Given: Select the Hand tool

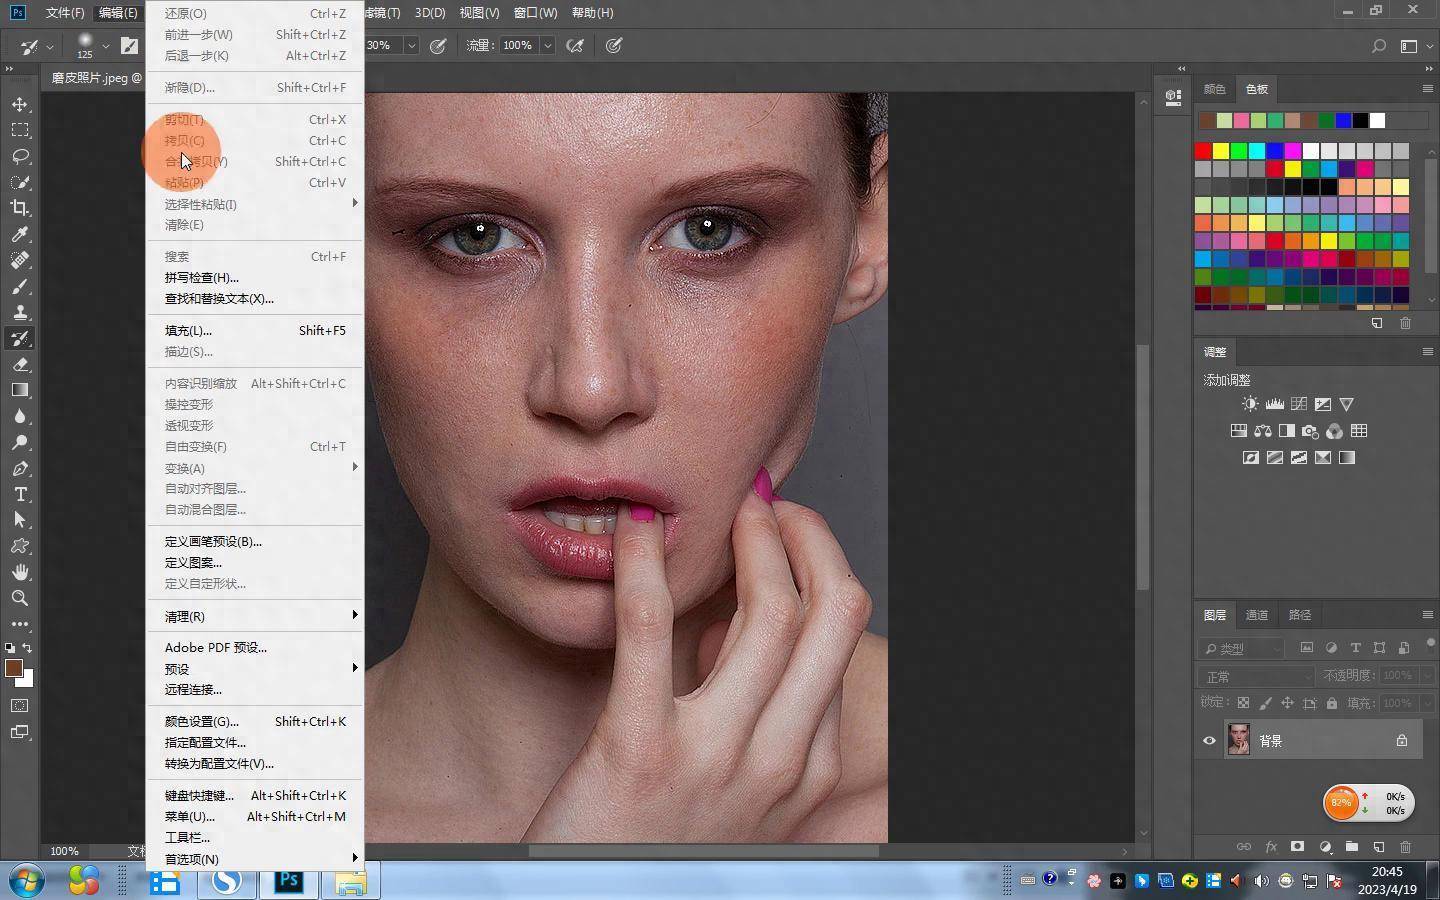Looking at the screenshot, I should click(x=20, y=572).
